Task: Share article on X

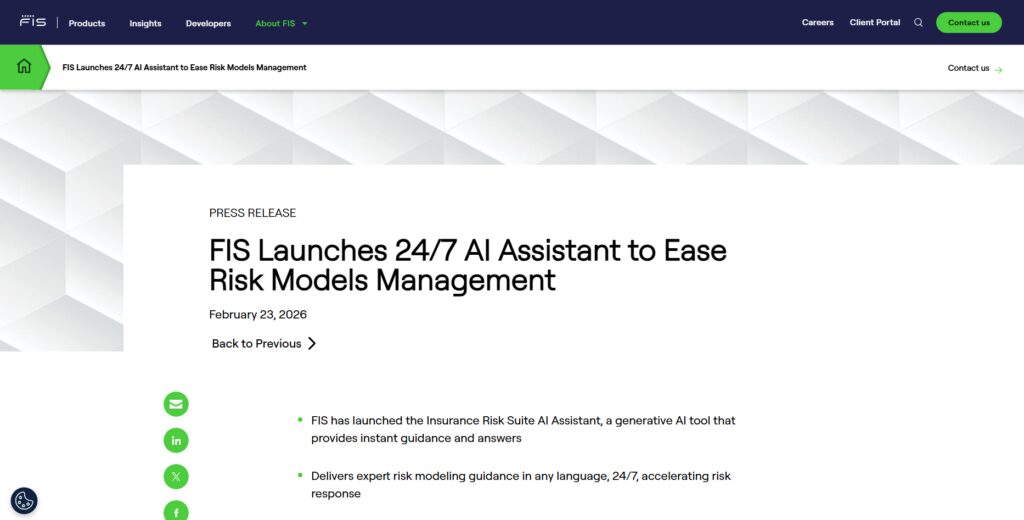Action: coord(176,476)
